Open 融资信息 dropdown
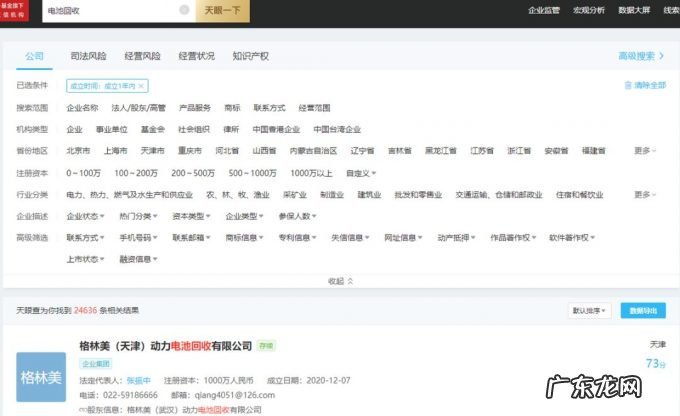Image resolution: width=680 pixels, height=416 pixels. tap(138, 259)
